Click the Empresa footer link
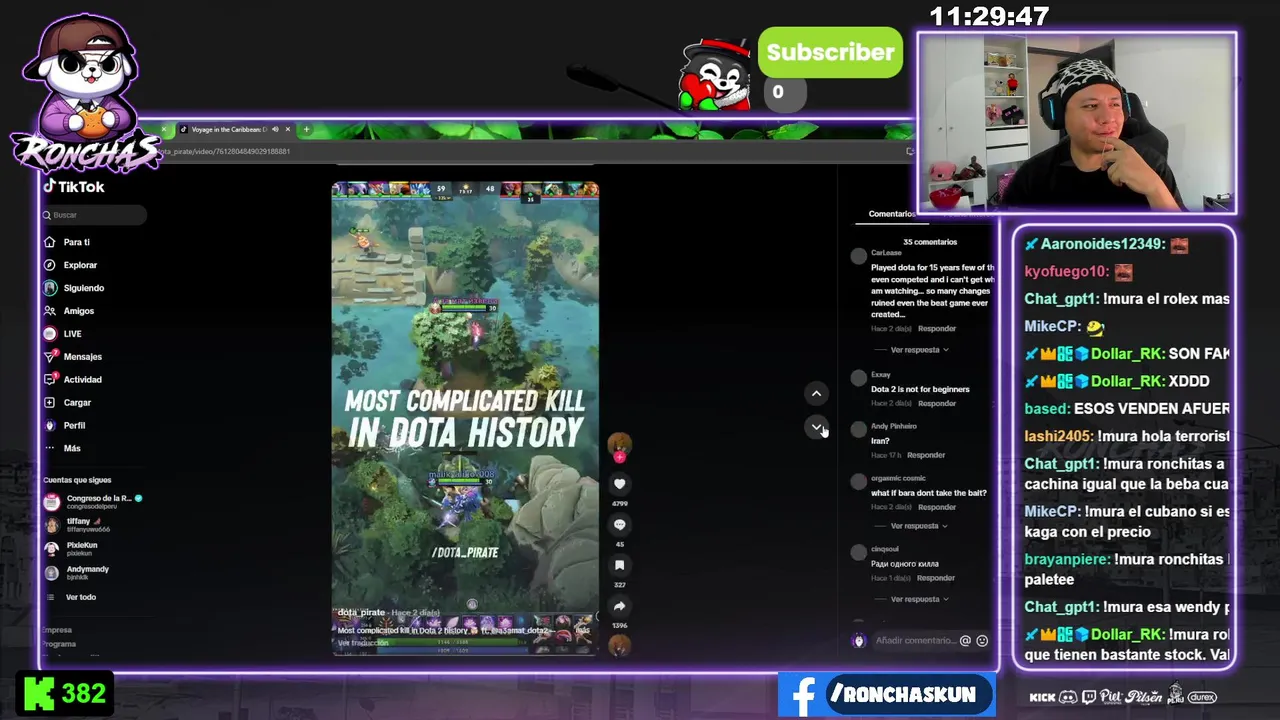This screenshot has height=720, width=1280. (57, 630)
